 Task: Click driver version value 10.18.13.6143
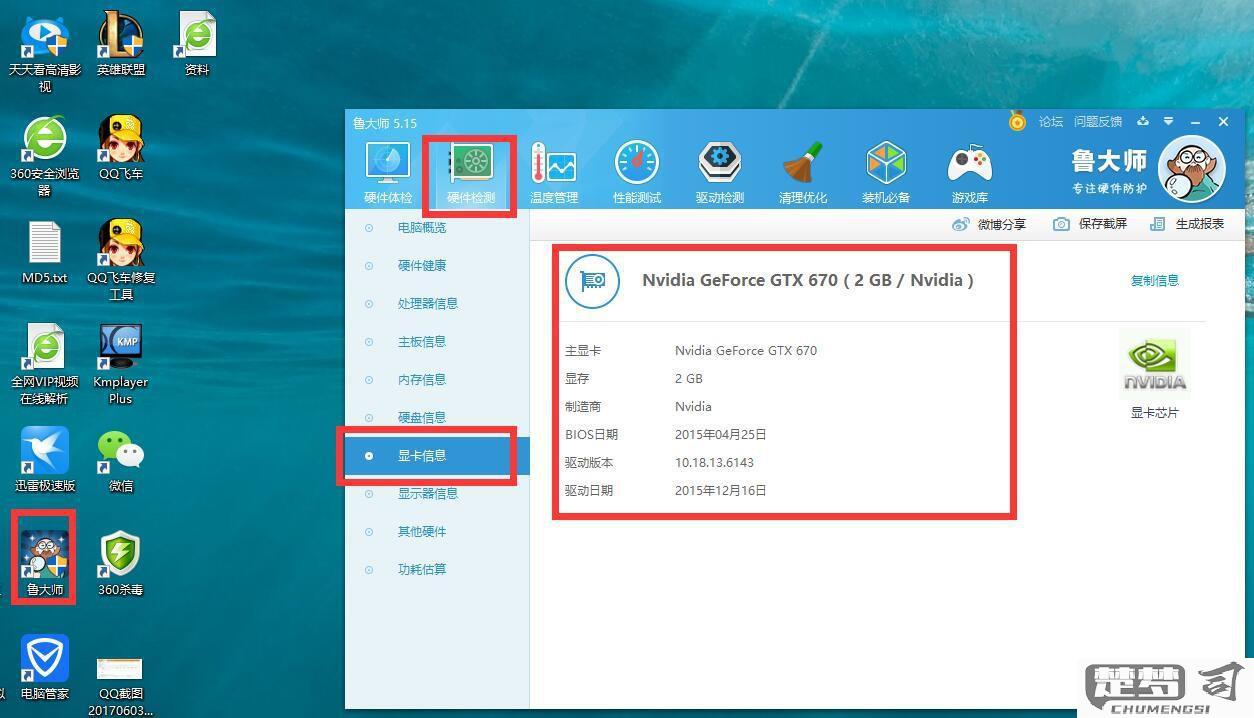click(x=714, y=463)
